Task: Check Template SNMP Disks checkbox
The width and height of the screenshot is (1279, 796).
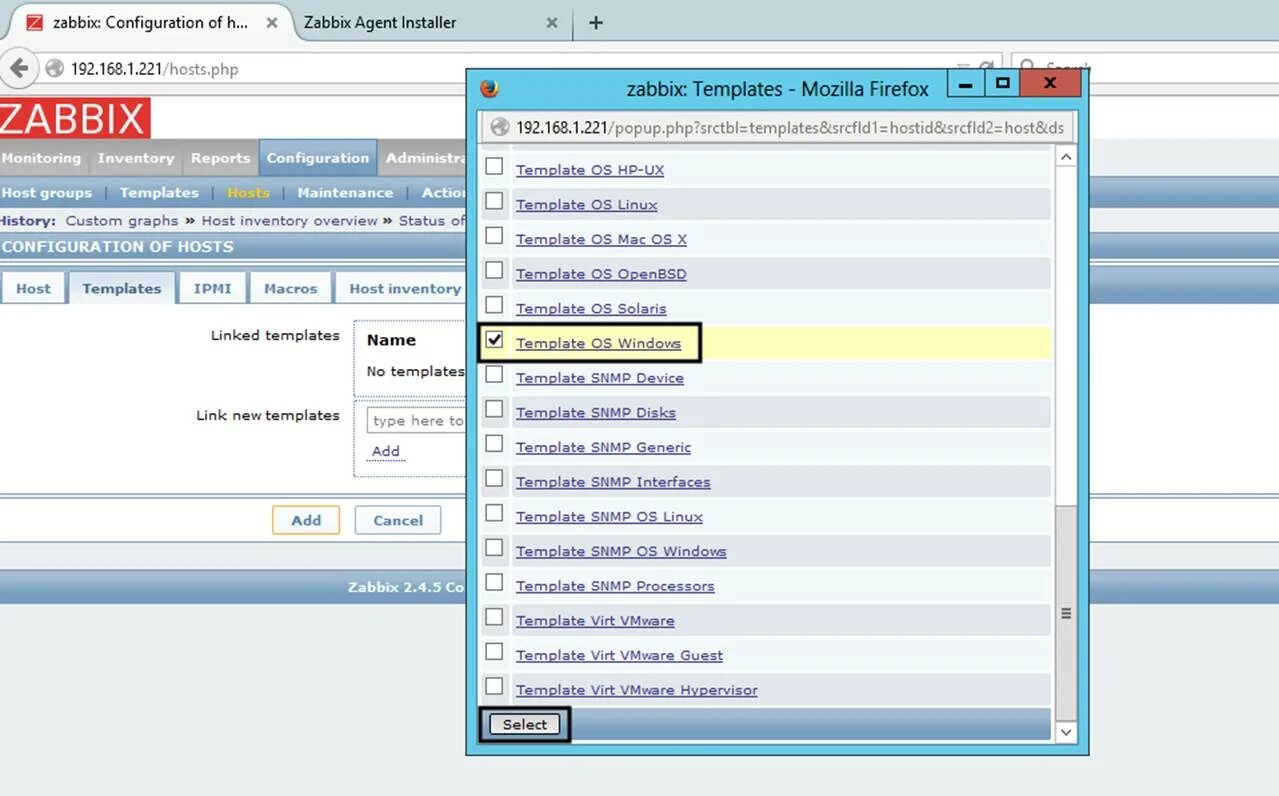Action: point(494,409)
